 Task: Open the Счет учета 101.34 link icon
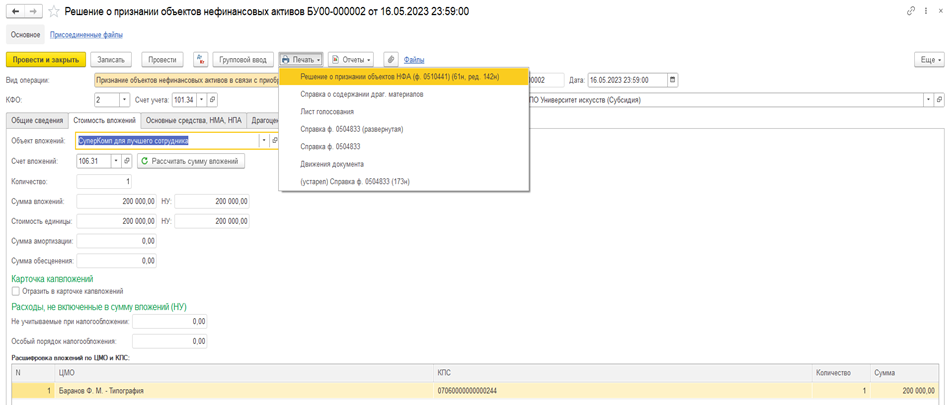[x=213, y=100]
